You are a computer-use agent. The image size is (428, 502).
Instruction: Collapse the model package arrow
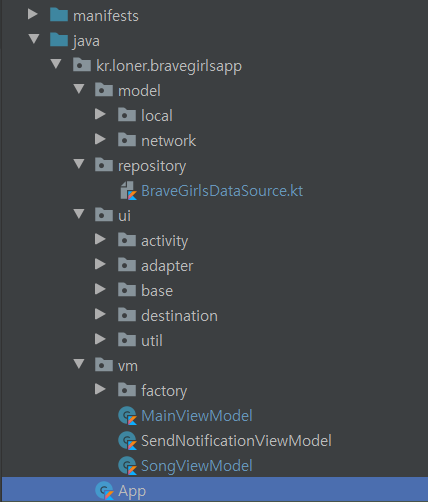[79, 89]
